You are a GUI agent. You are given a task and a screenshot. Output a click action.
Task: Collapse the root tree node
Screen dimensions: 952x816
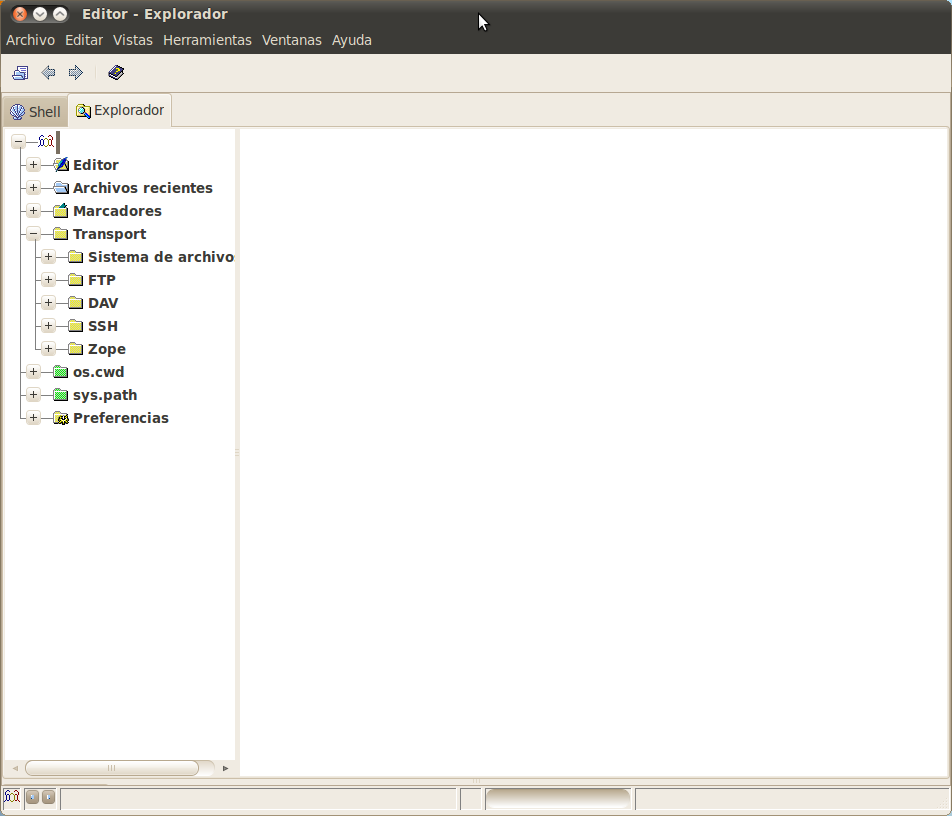coord(18,142)
